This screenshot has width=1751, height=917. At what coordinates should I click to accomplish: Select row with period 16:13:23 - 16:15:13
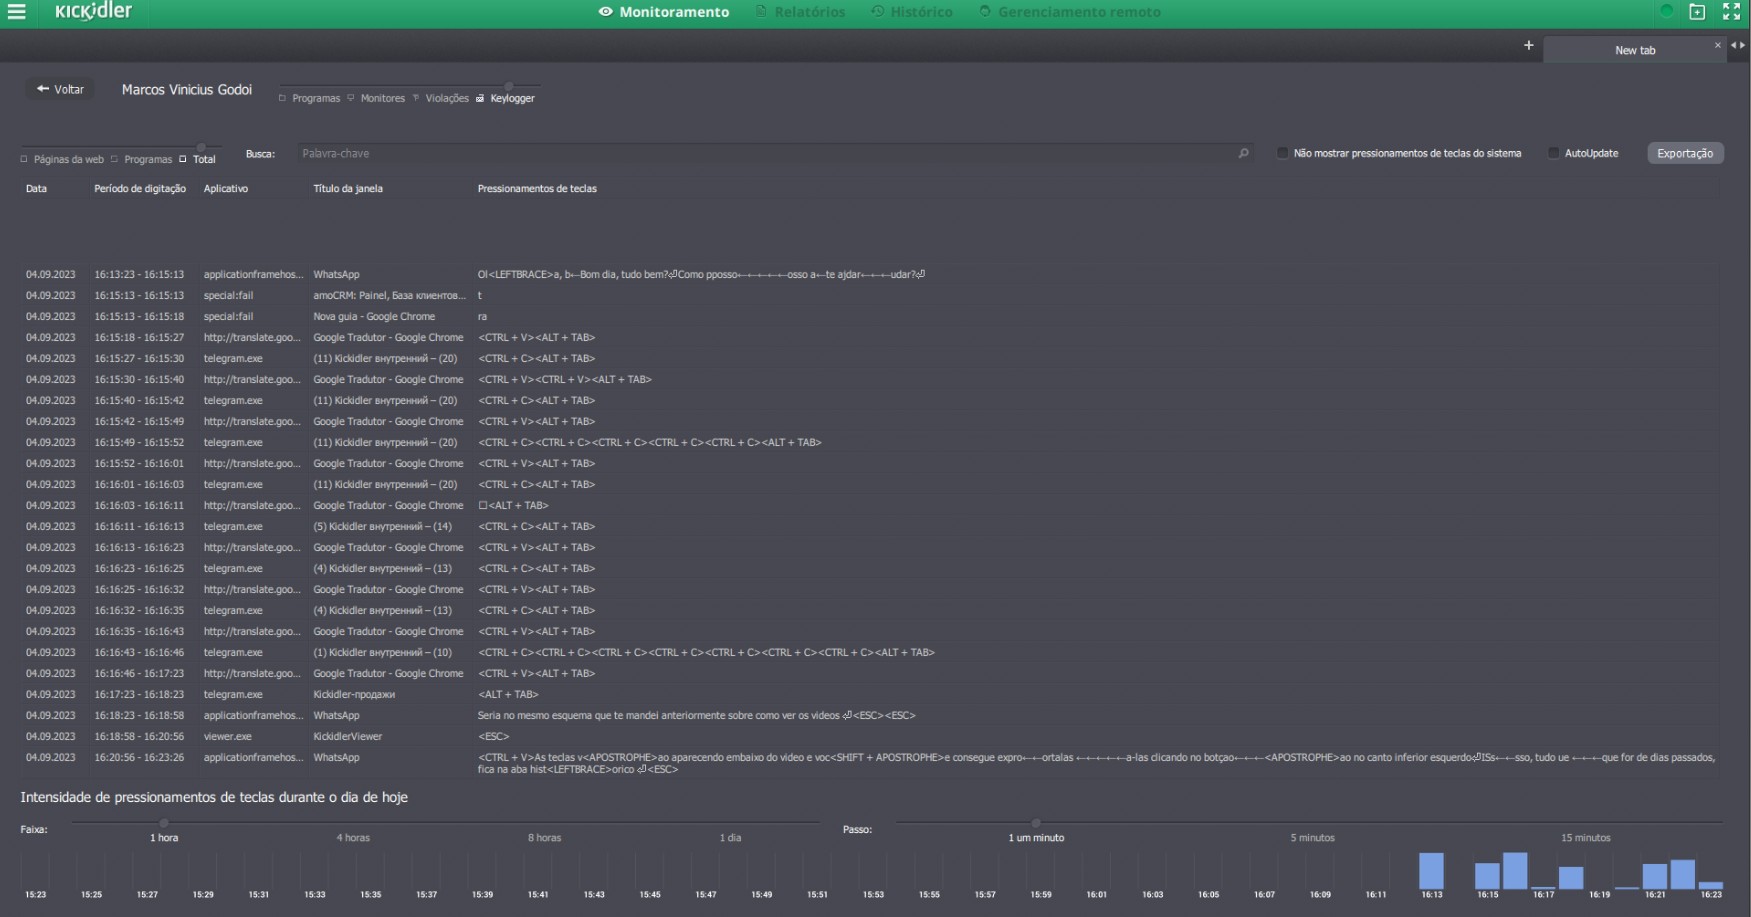click(x=870, y=274)
